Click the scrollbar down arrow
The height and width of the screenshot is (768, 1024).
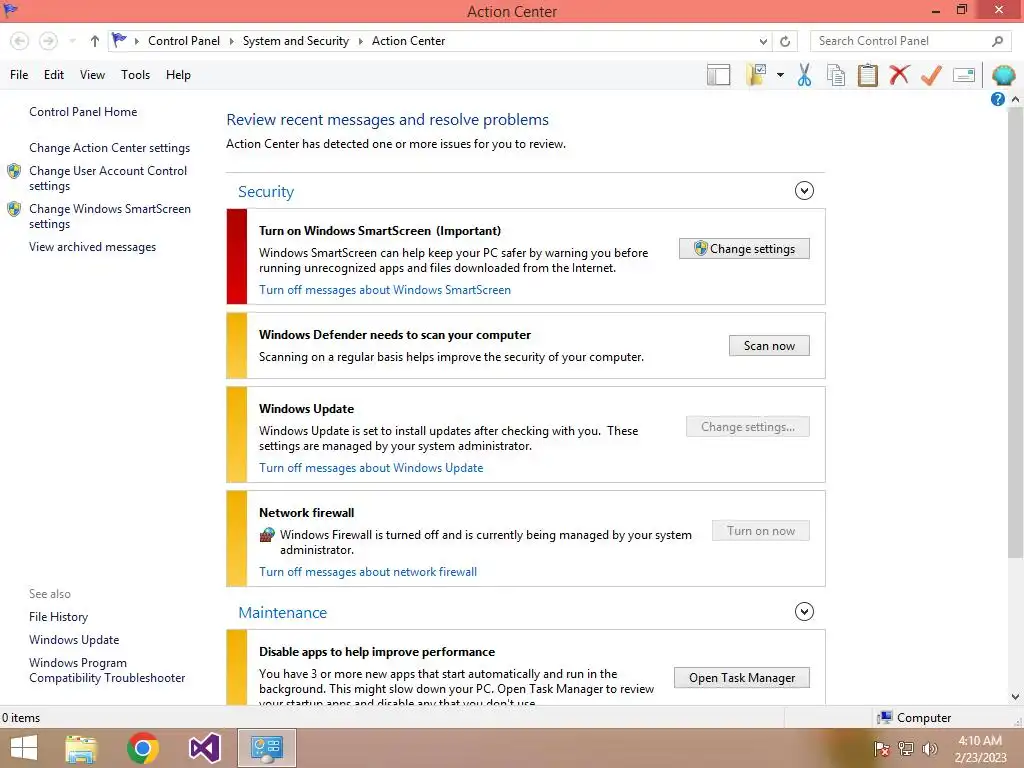[x=1015, y=697]
